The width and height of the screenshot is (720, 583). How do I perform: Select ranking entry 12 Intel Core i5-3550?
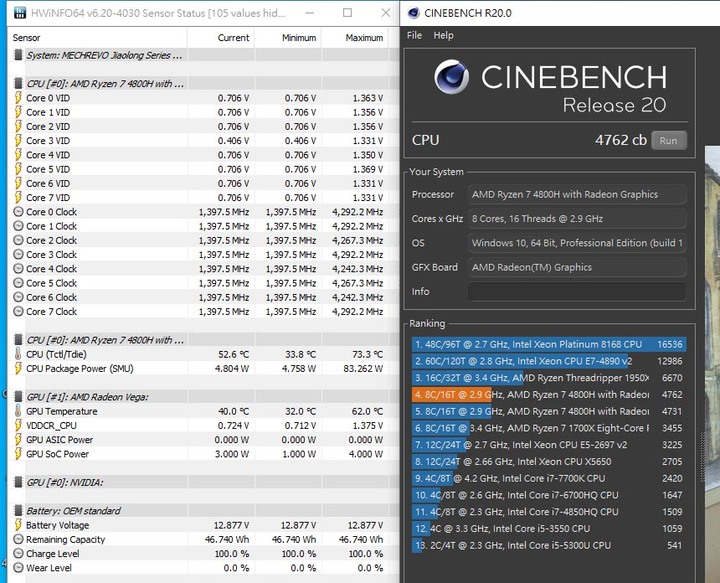[x=549, y=528]
